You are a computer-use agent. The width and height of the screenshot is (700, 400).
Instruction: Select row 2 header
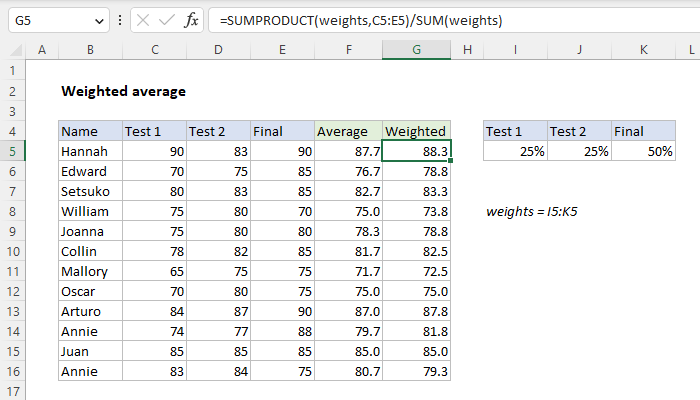pos(12,91)
